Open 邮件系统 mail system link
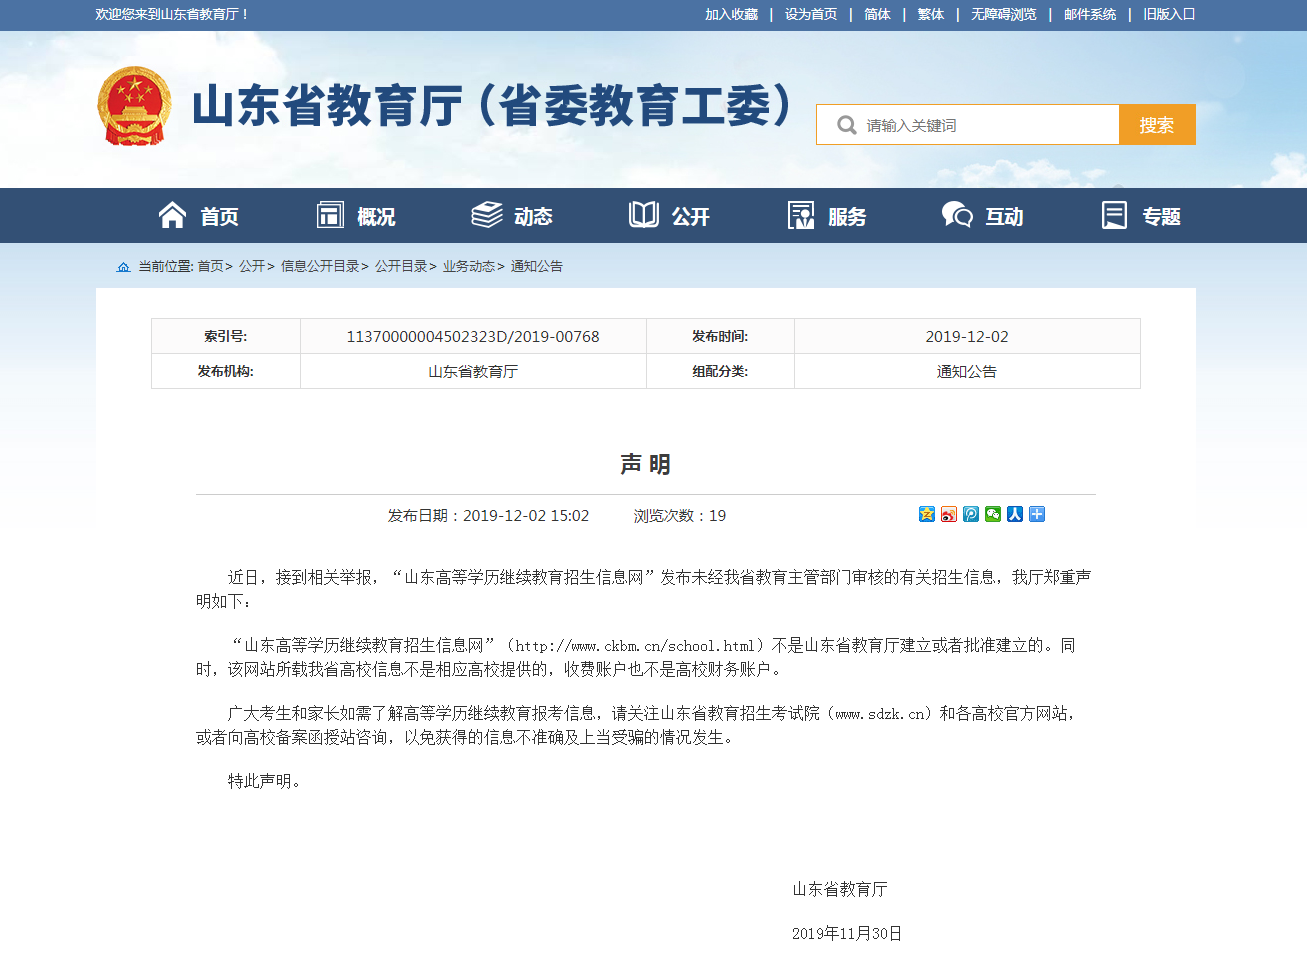Screen dimensions: 1307x975 click(1089, 15)
